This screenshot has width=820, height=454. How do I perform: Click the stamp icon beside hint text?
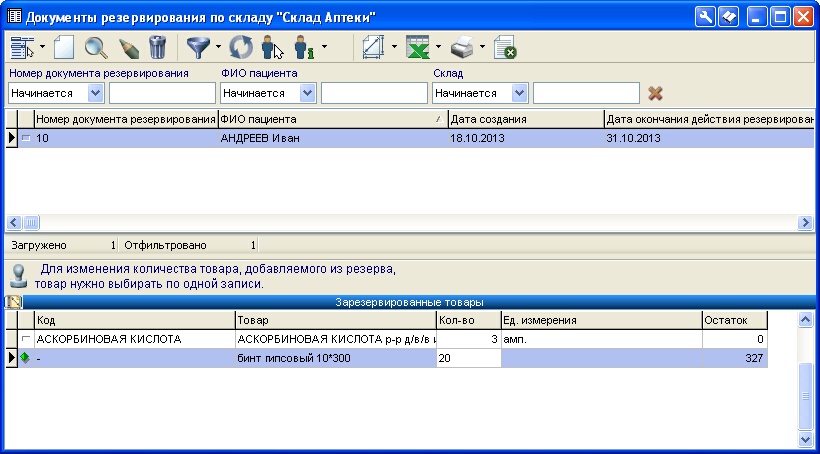pos(20,277)
